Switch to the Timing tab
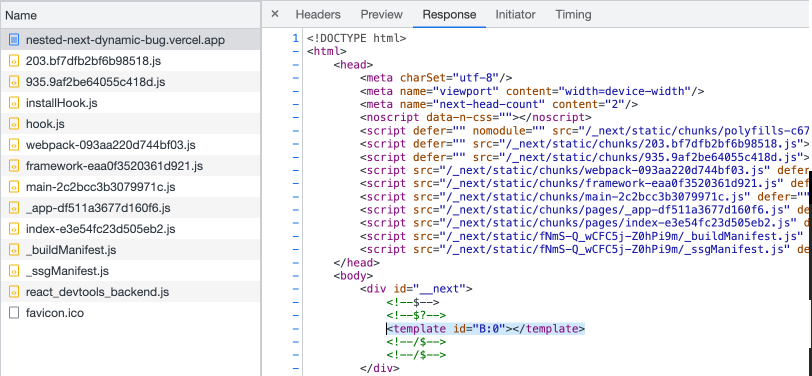 (573, 15)
